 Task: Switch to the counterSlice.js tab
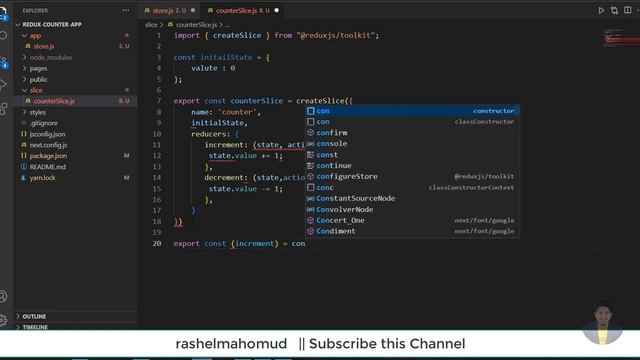click(x=242, y=11)
